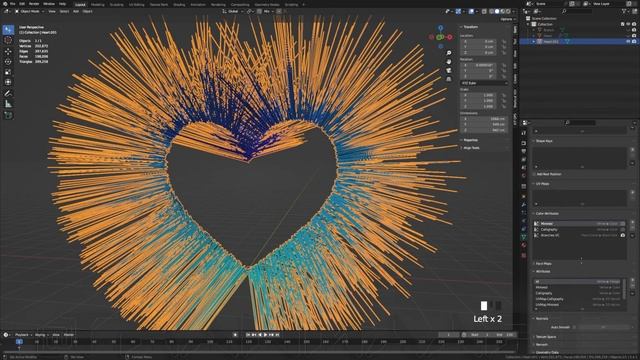640x360 pixels.
Task: Select the Annotate tool
Action: pos(8,93)
